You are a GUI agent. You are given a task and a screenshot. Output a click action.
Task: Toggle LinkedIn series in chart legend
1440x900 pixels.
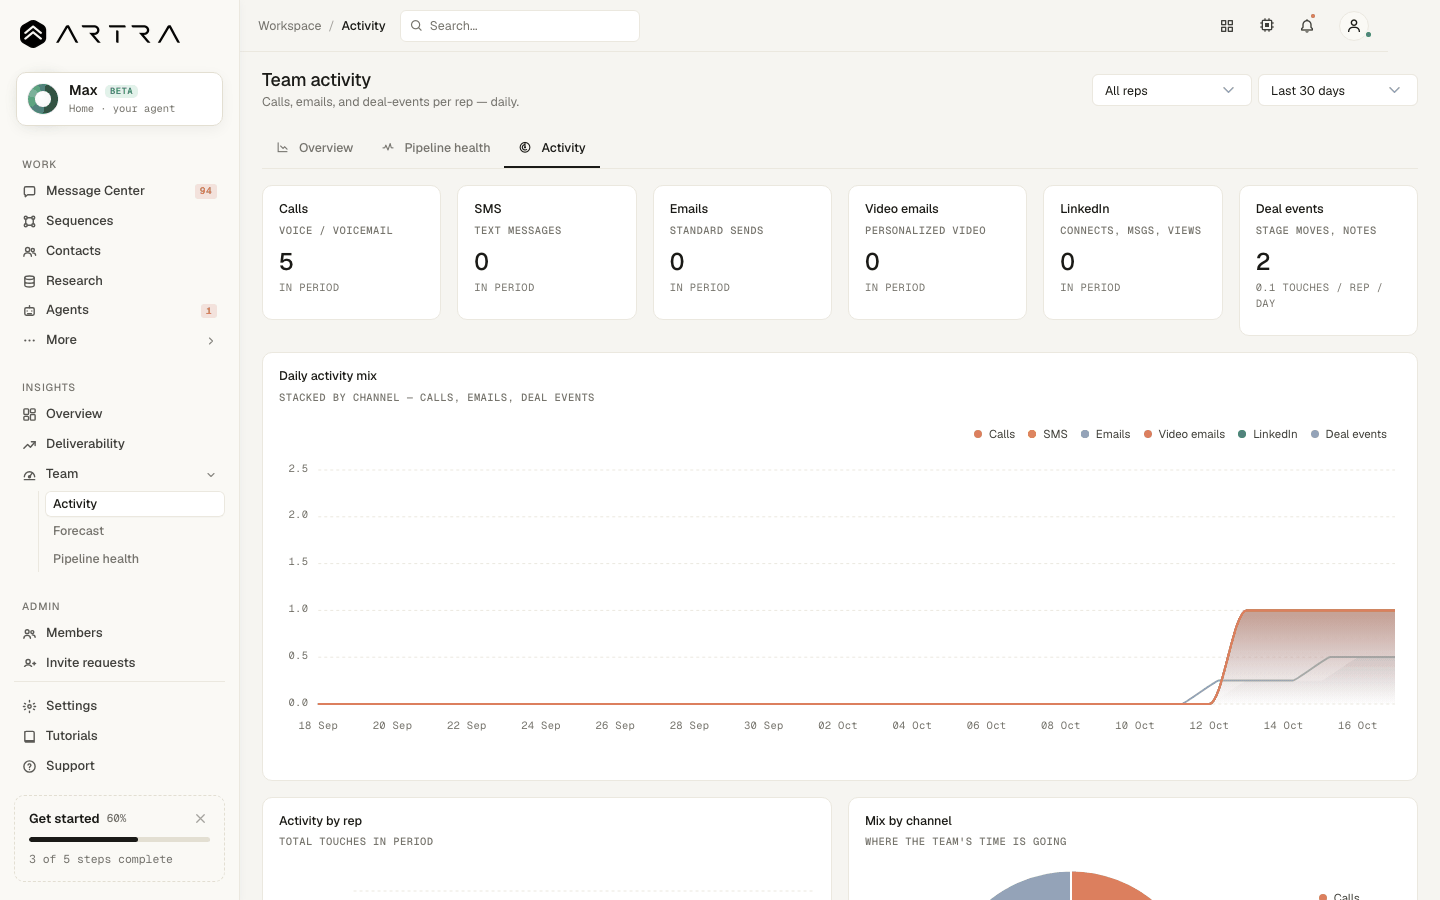1267,434
